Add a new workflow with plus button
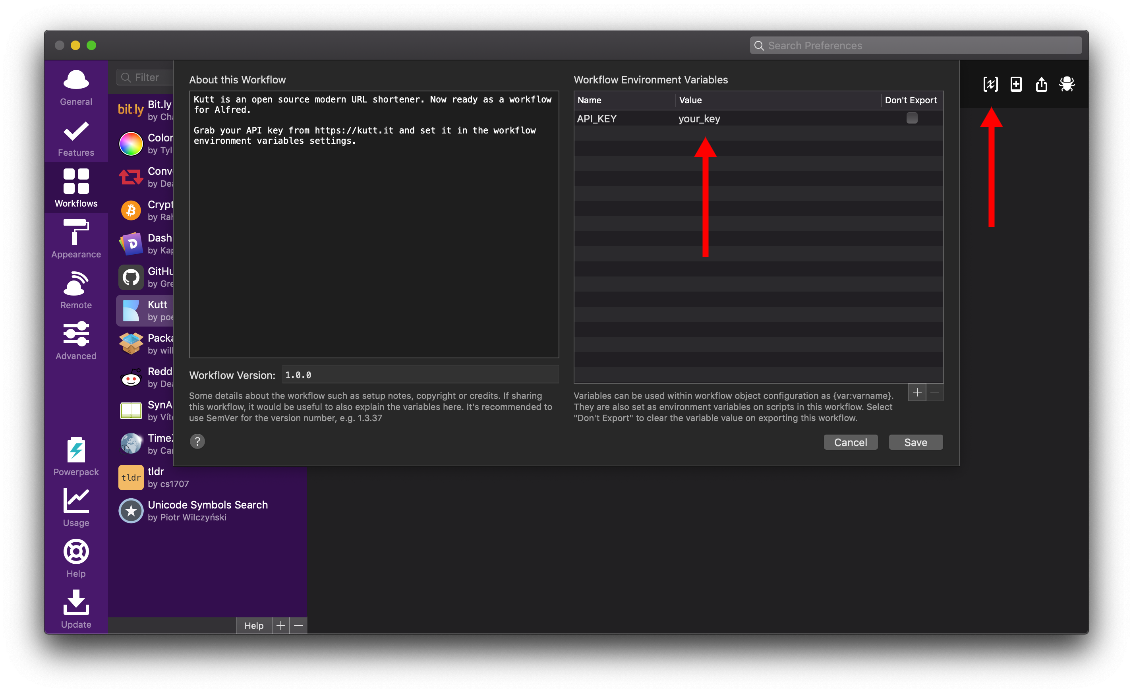Image resolution: width=1133 pixels, height=693 pixels. (280, 625)
